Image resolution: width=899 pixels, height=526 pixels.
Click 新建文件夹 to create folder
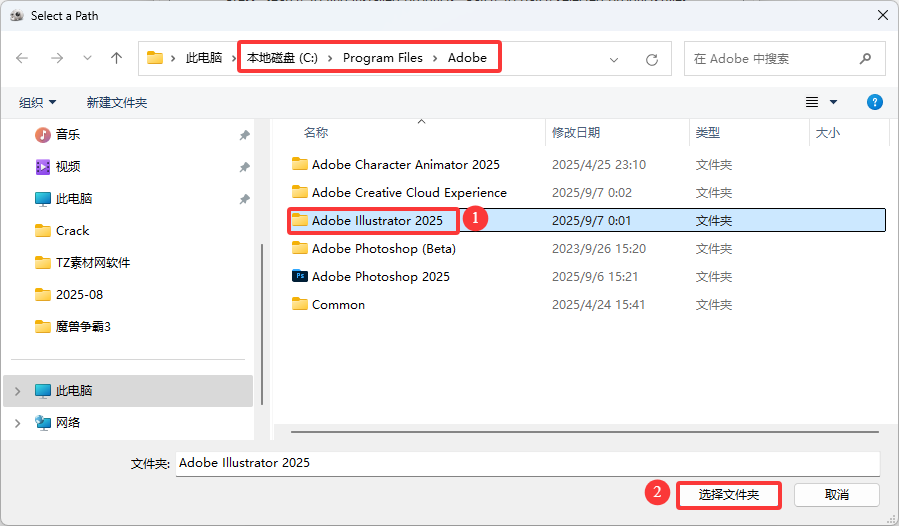click(x=117, y=103)
